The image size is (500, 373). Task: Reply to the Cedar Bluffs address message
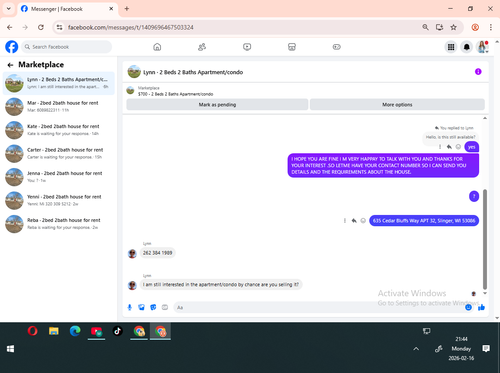[x=354, y=221]
